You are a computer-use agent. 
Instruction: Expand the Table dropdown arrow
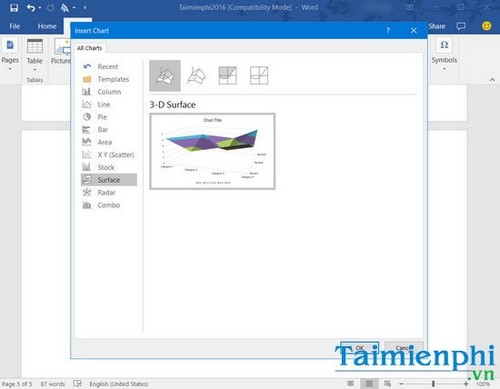(35, 70)
